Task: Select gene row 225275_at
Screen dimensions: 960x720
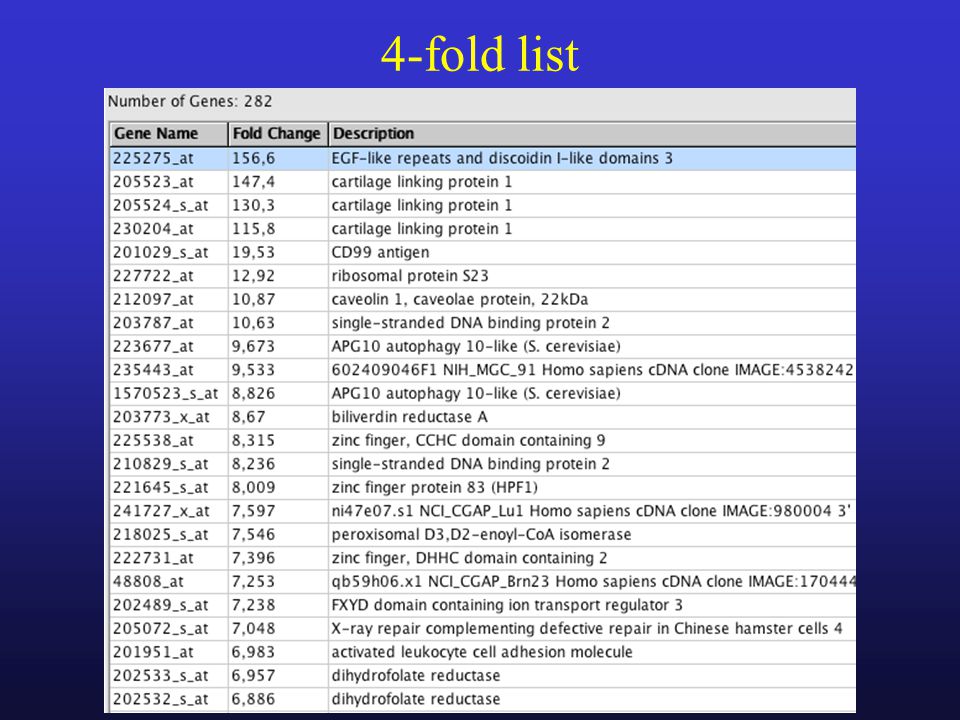Action: (x=483, y=159)
